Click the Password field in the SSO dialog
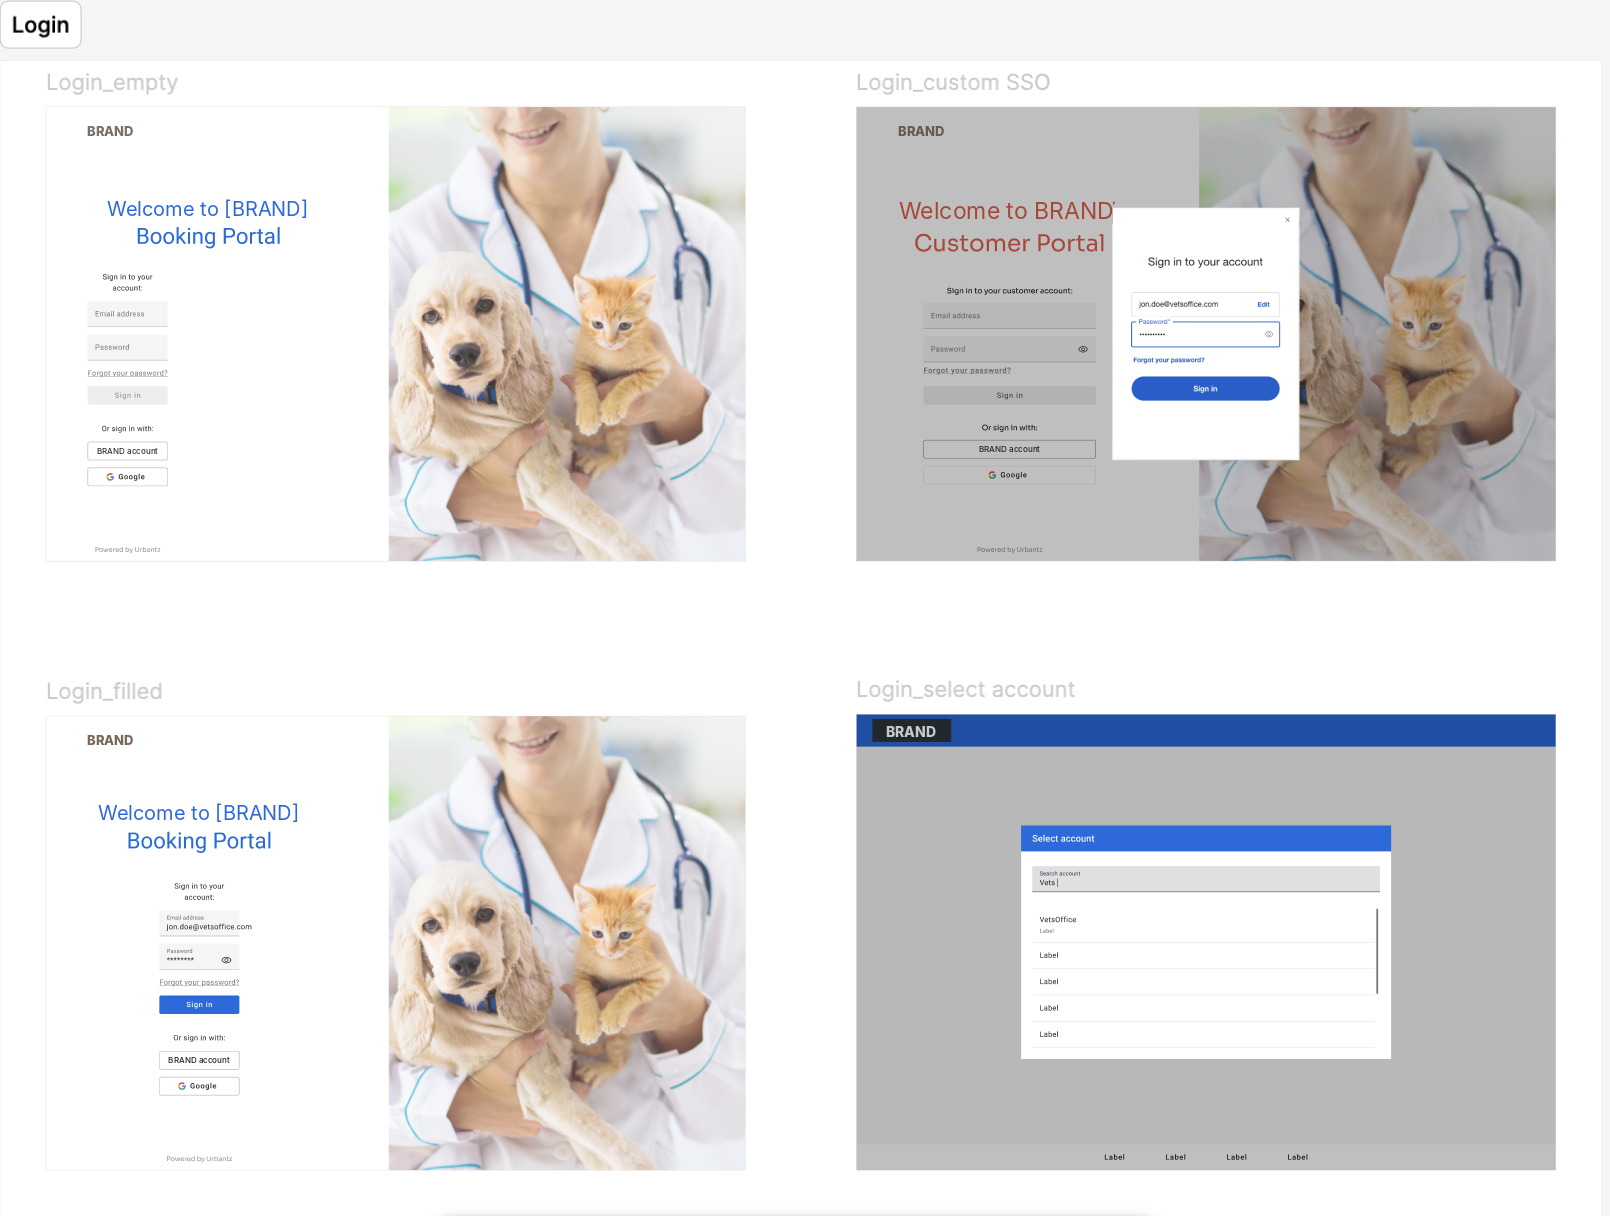 [x=1205, y=334]
